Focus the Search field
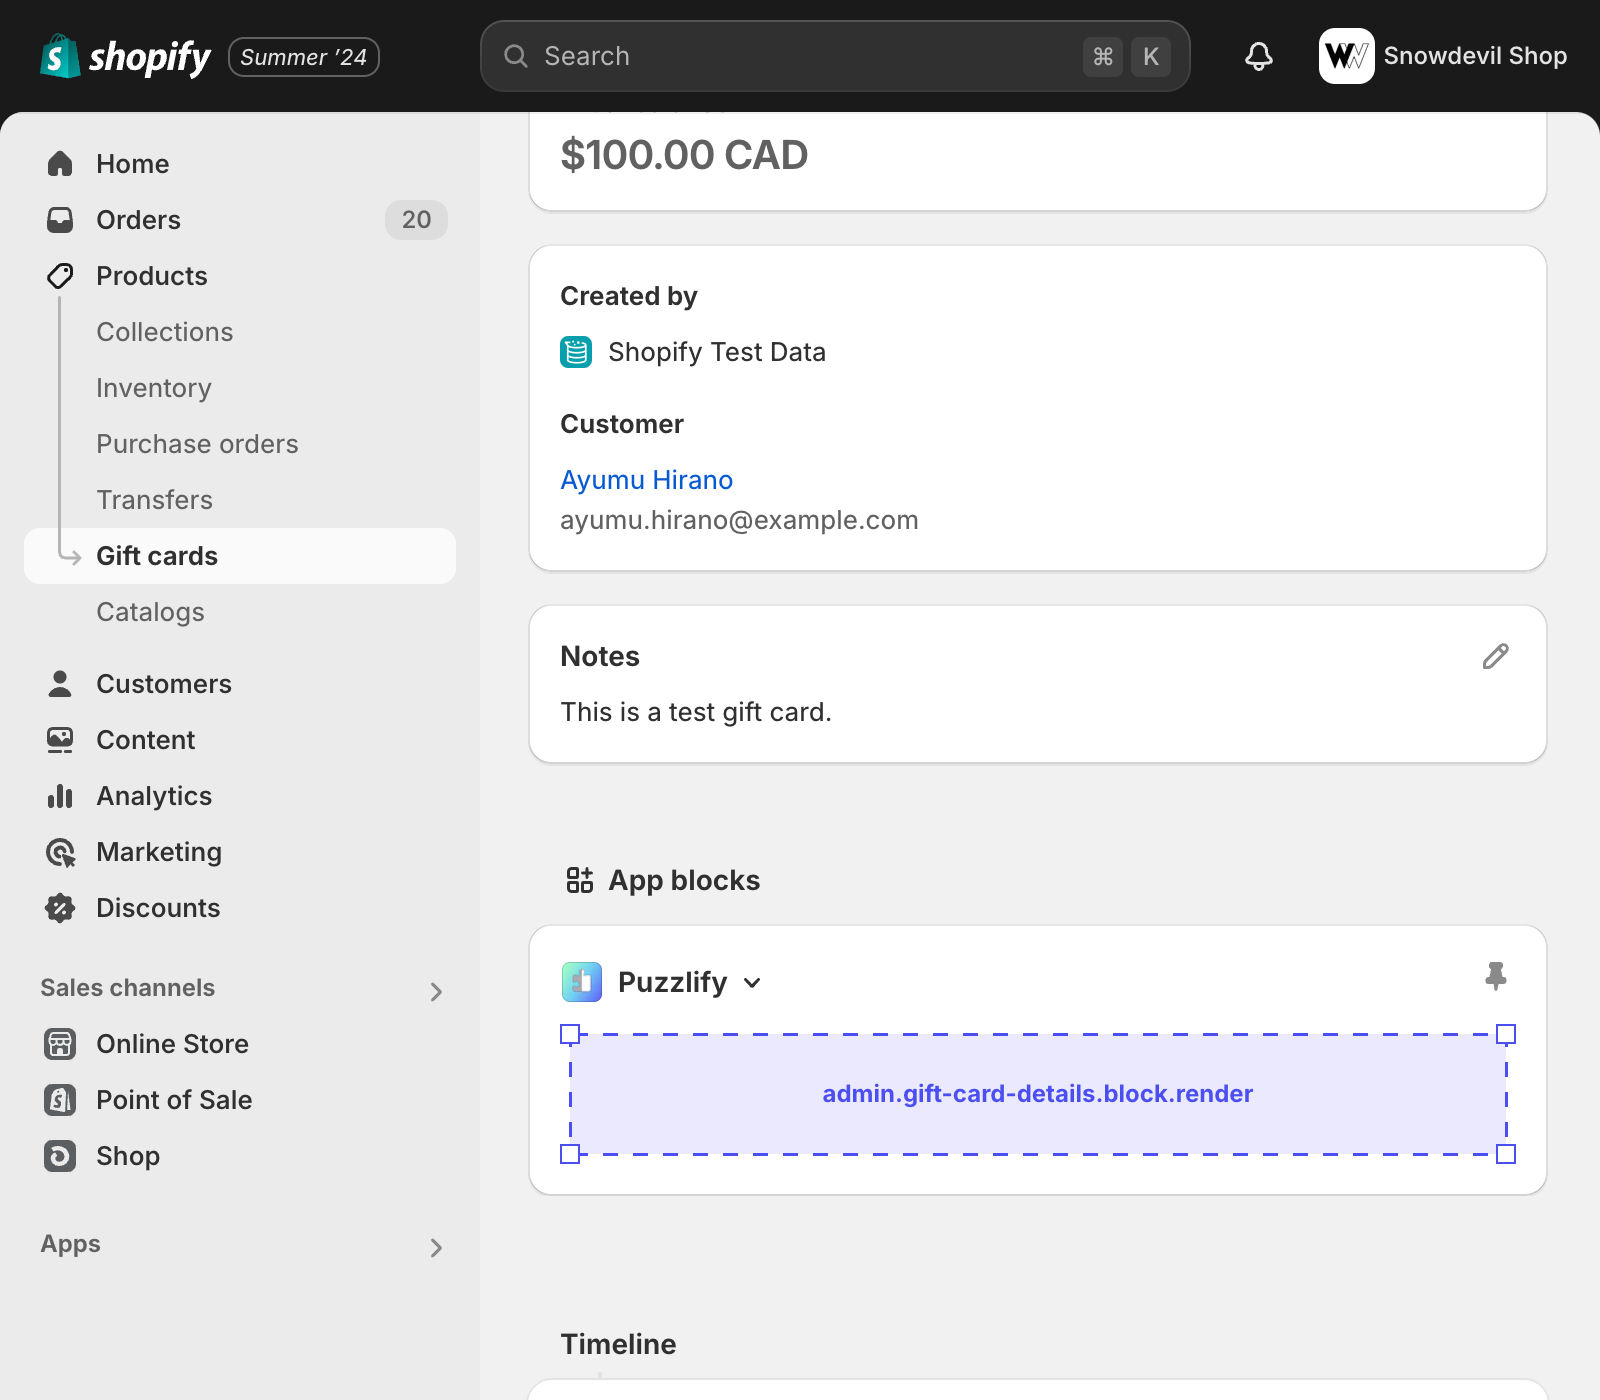This screenshot has height=1400, width=1600. [x=800, y=56]
